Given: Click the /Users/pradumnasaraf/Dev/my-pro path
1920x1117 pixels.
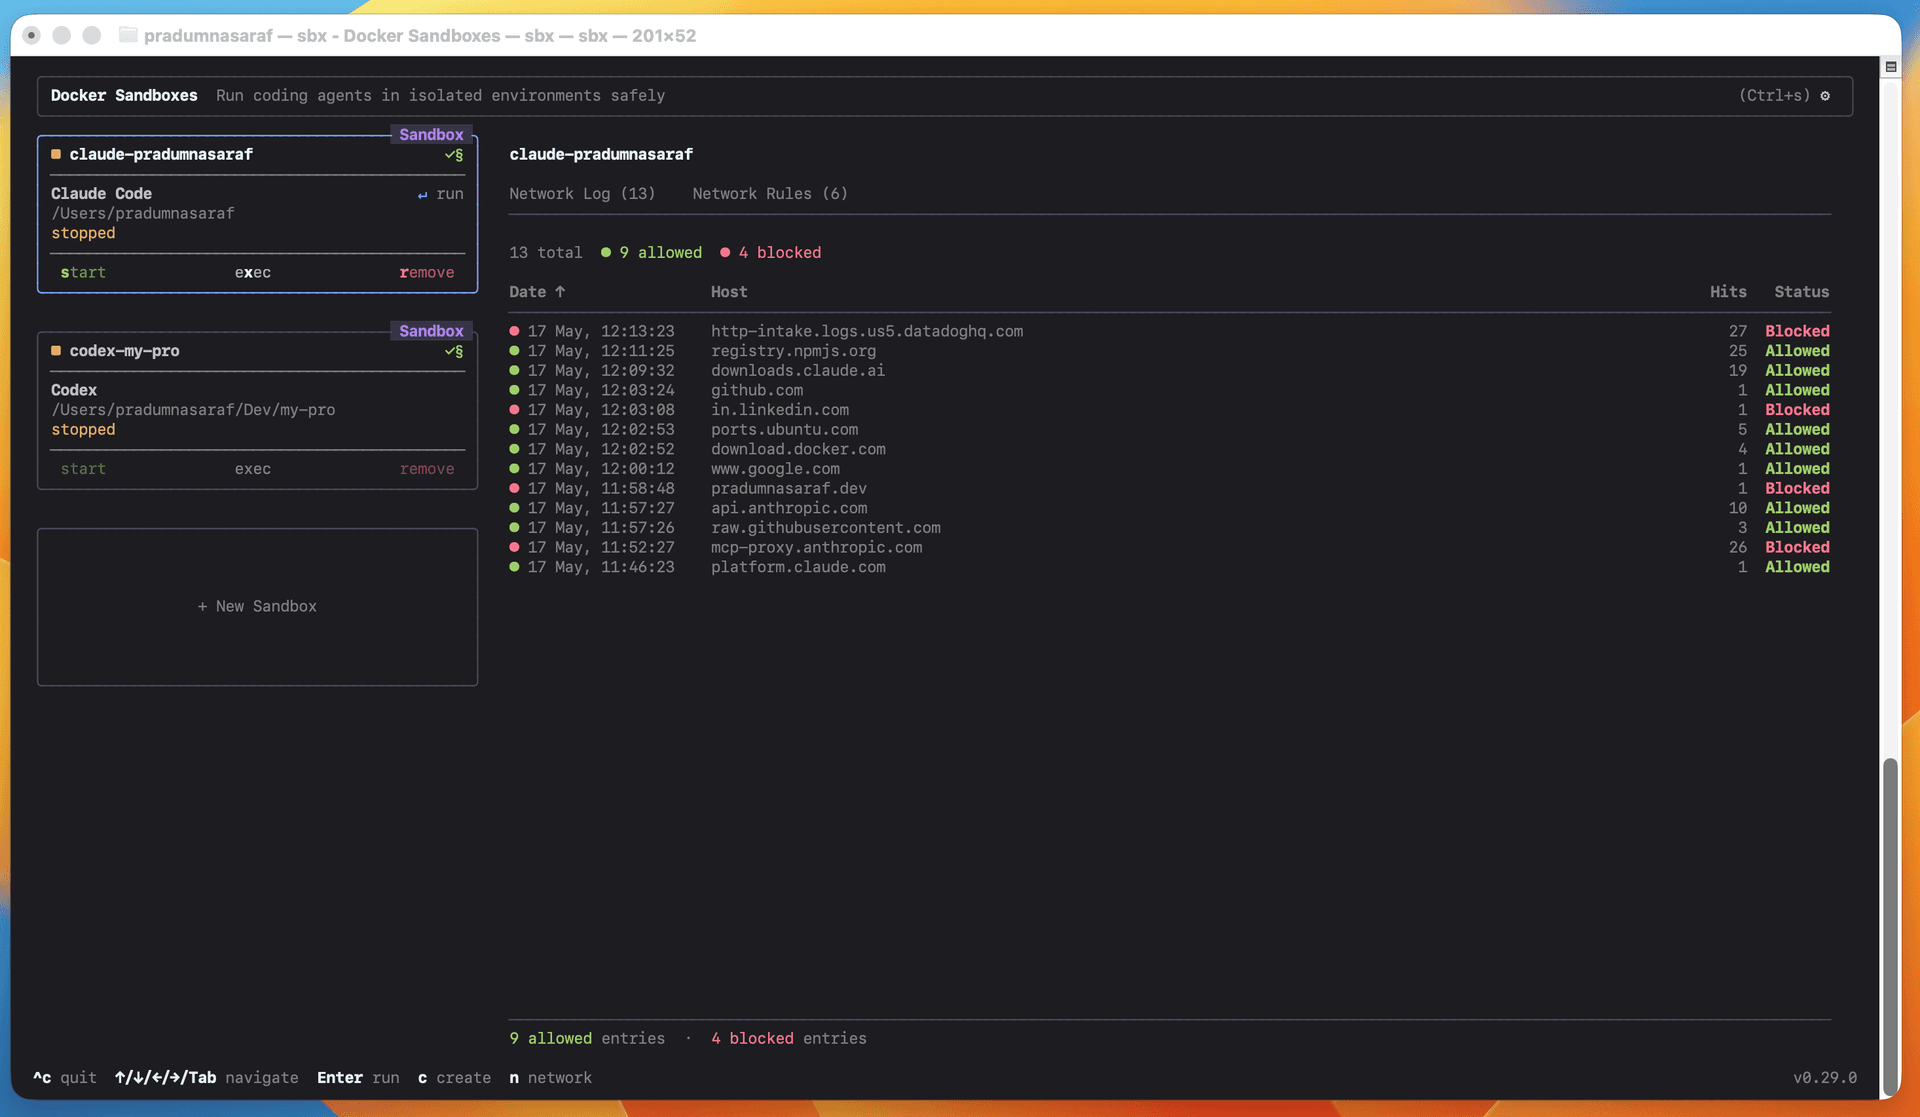Looking at the screenshot, I should [193, 410].
